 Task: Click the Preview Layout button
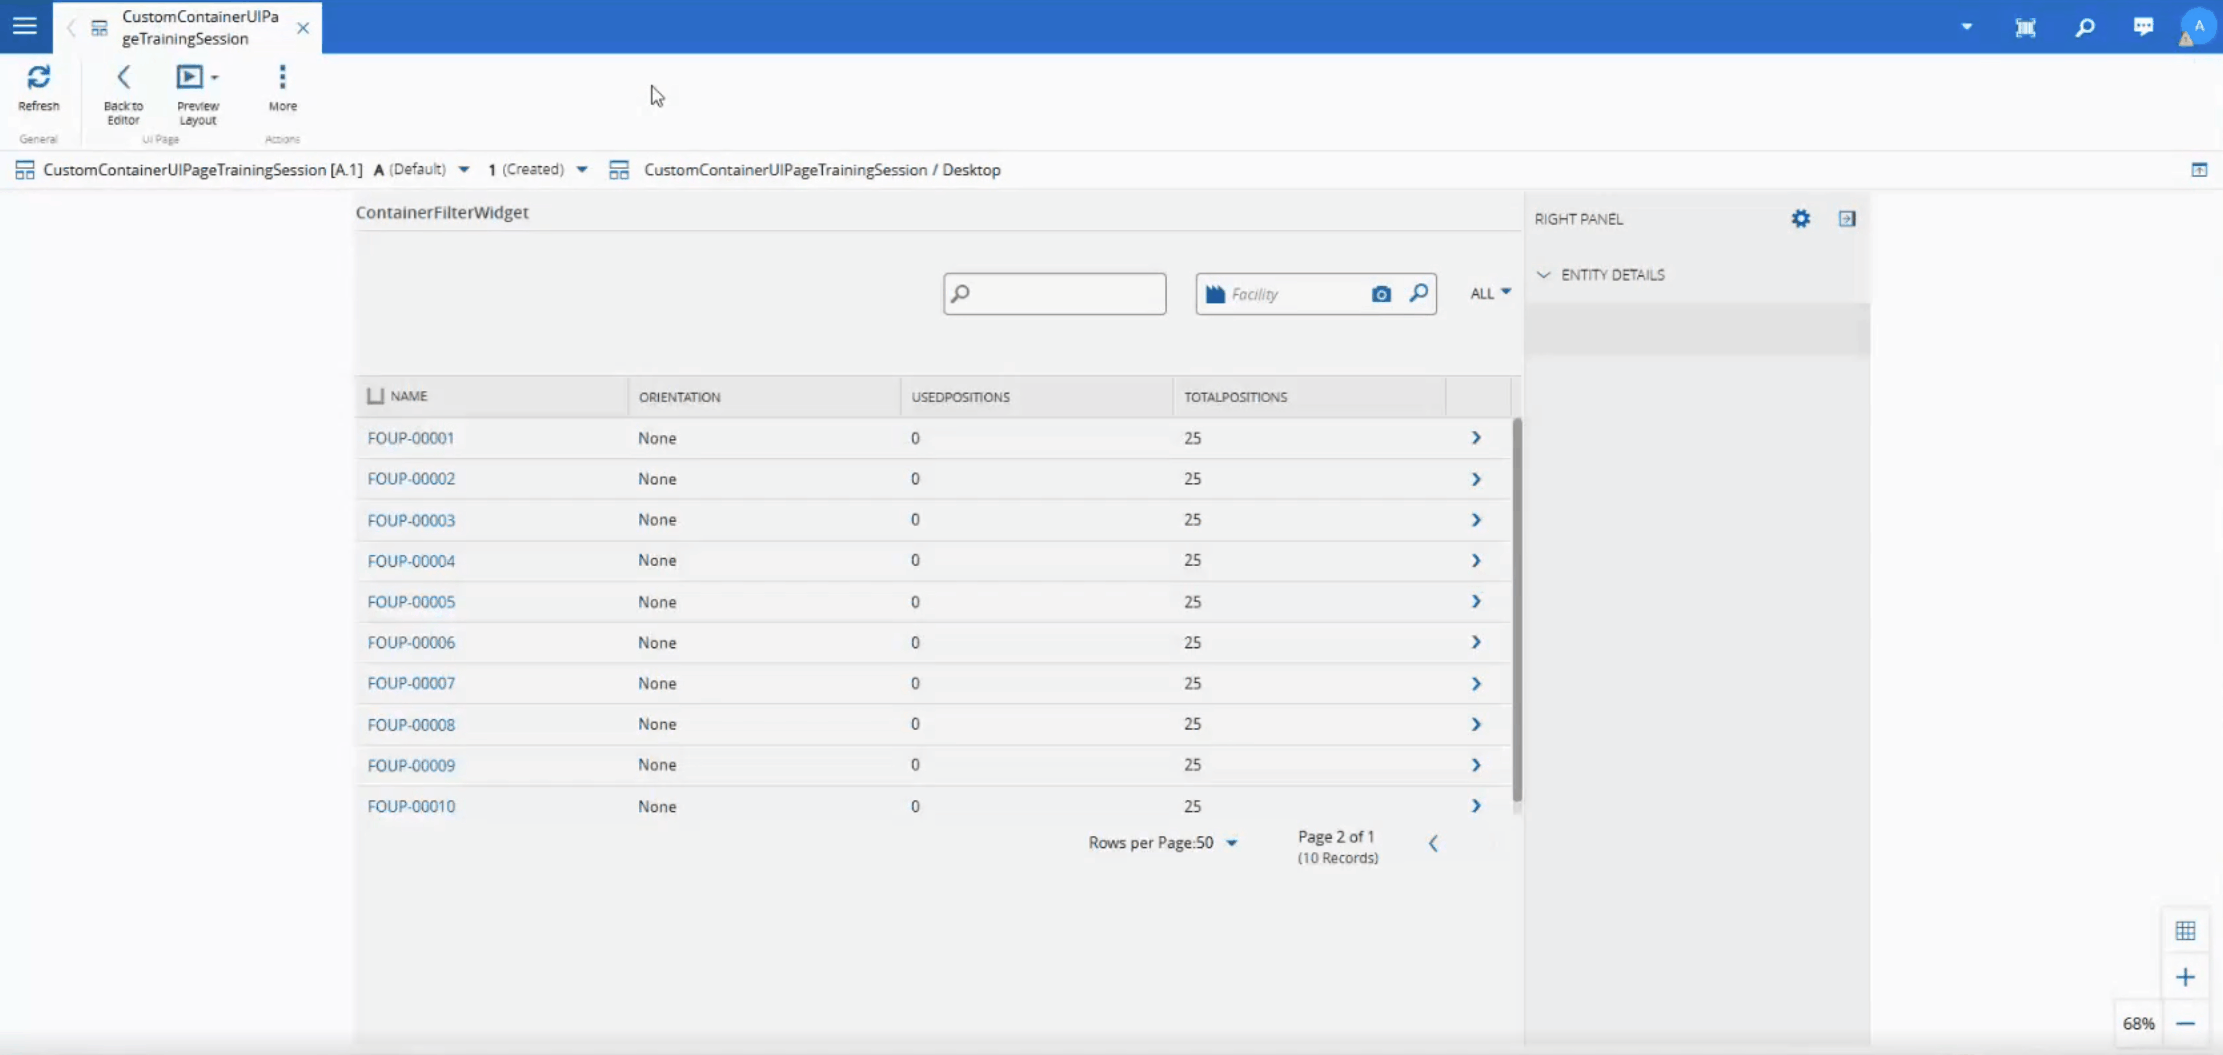click(190, 77)
